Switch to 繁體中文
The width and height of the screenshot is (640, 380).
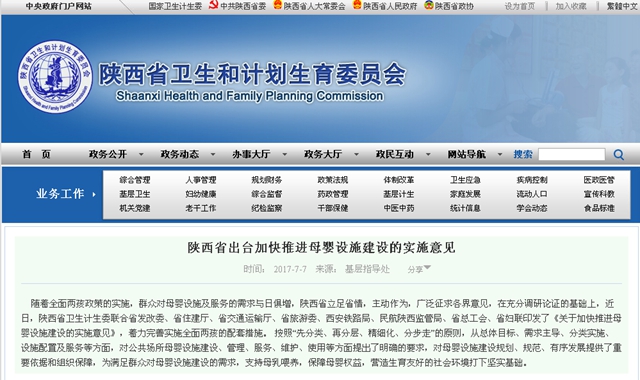coord(622,6)
